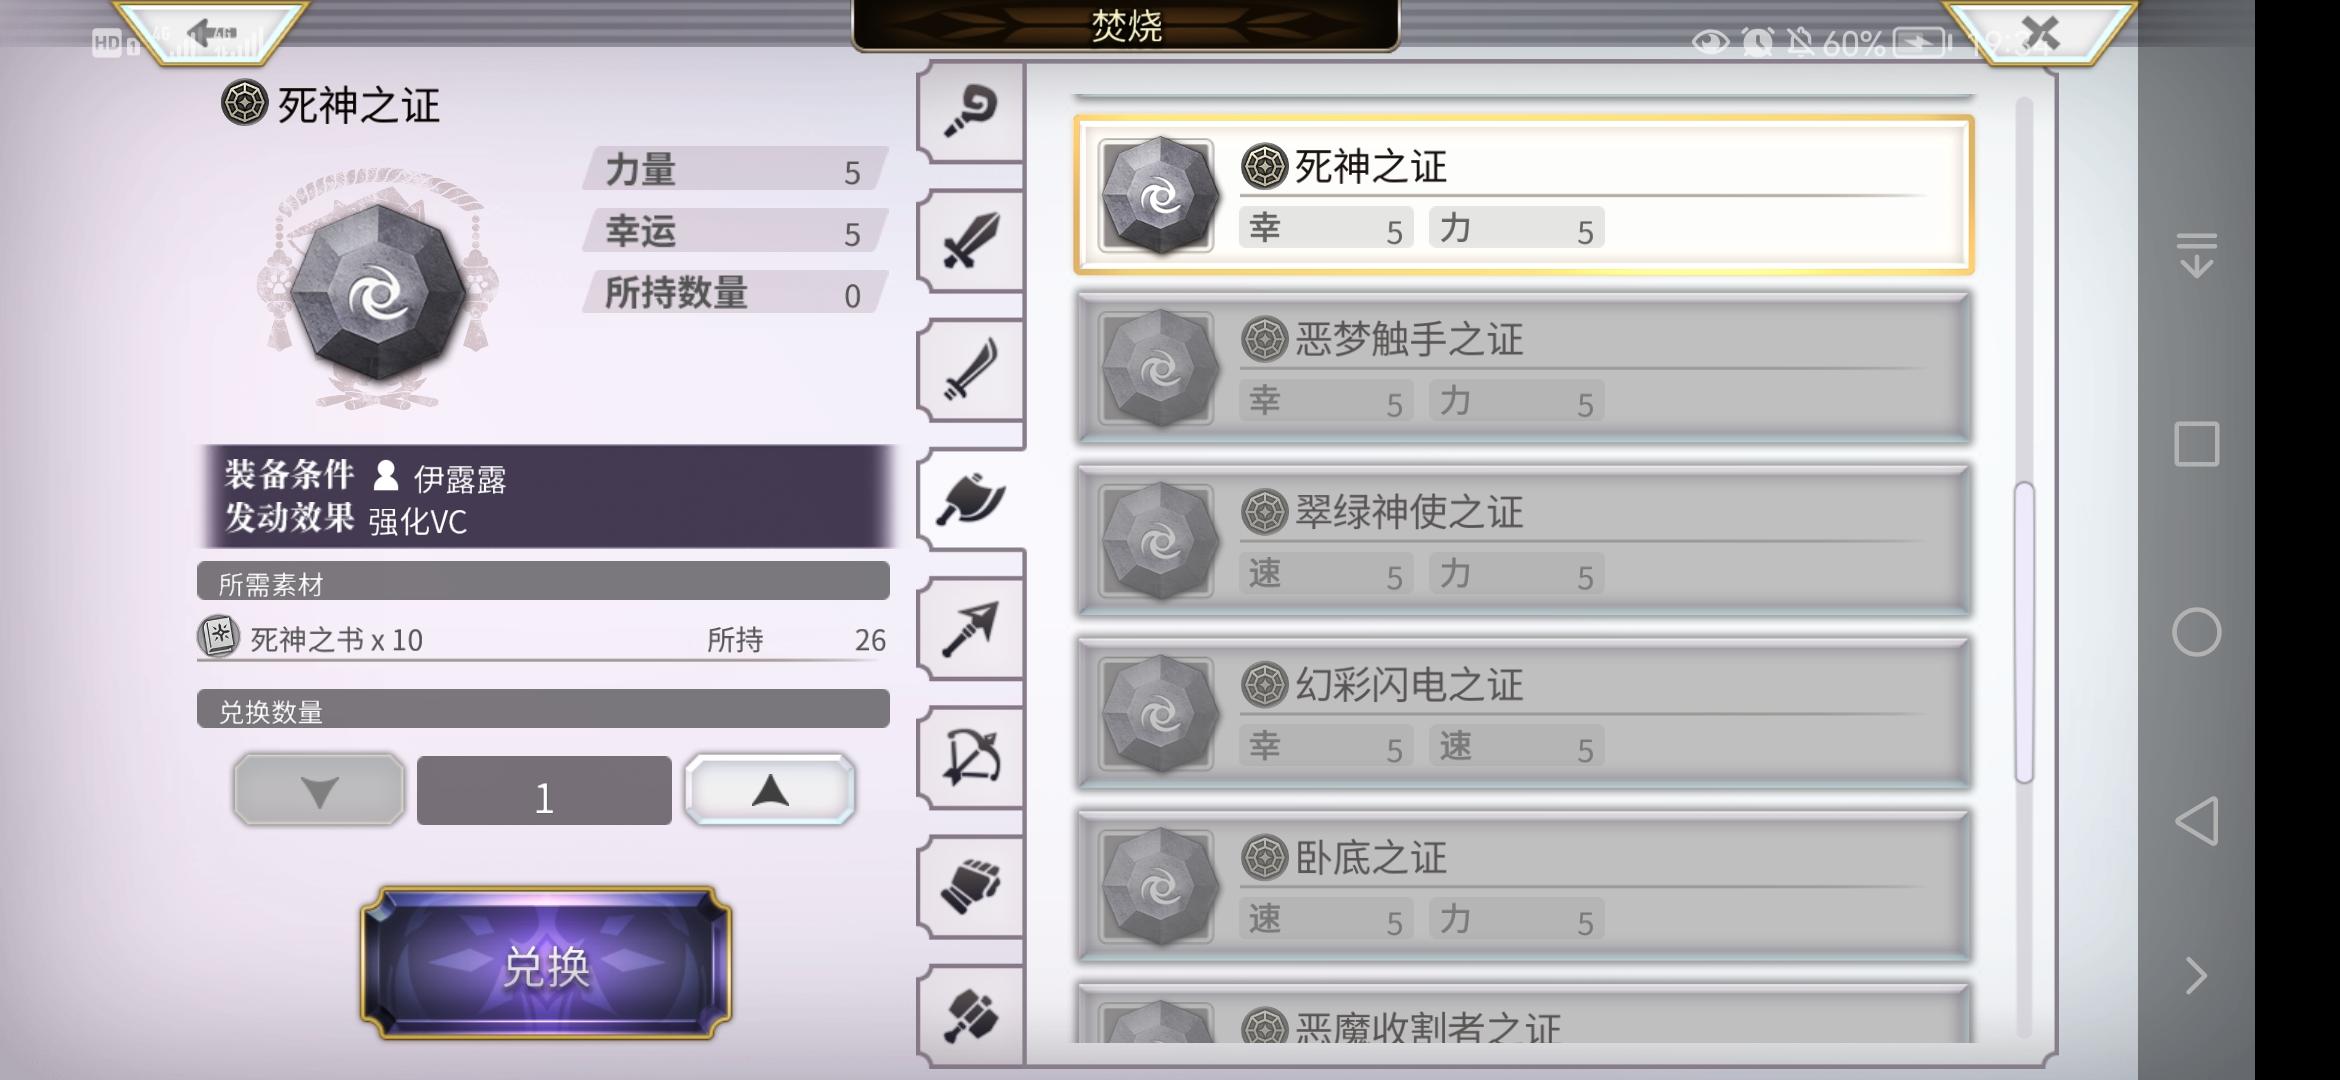This screenshot has height=1080, width=2340.
Task: Choose 死神之证 from the list
Action: [1523, 195]
